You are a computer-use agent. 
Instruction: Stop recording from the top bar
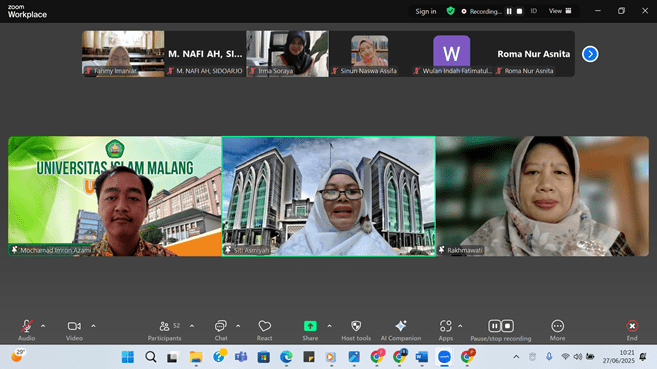point(519,11)
